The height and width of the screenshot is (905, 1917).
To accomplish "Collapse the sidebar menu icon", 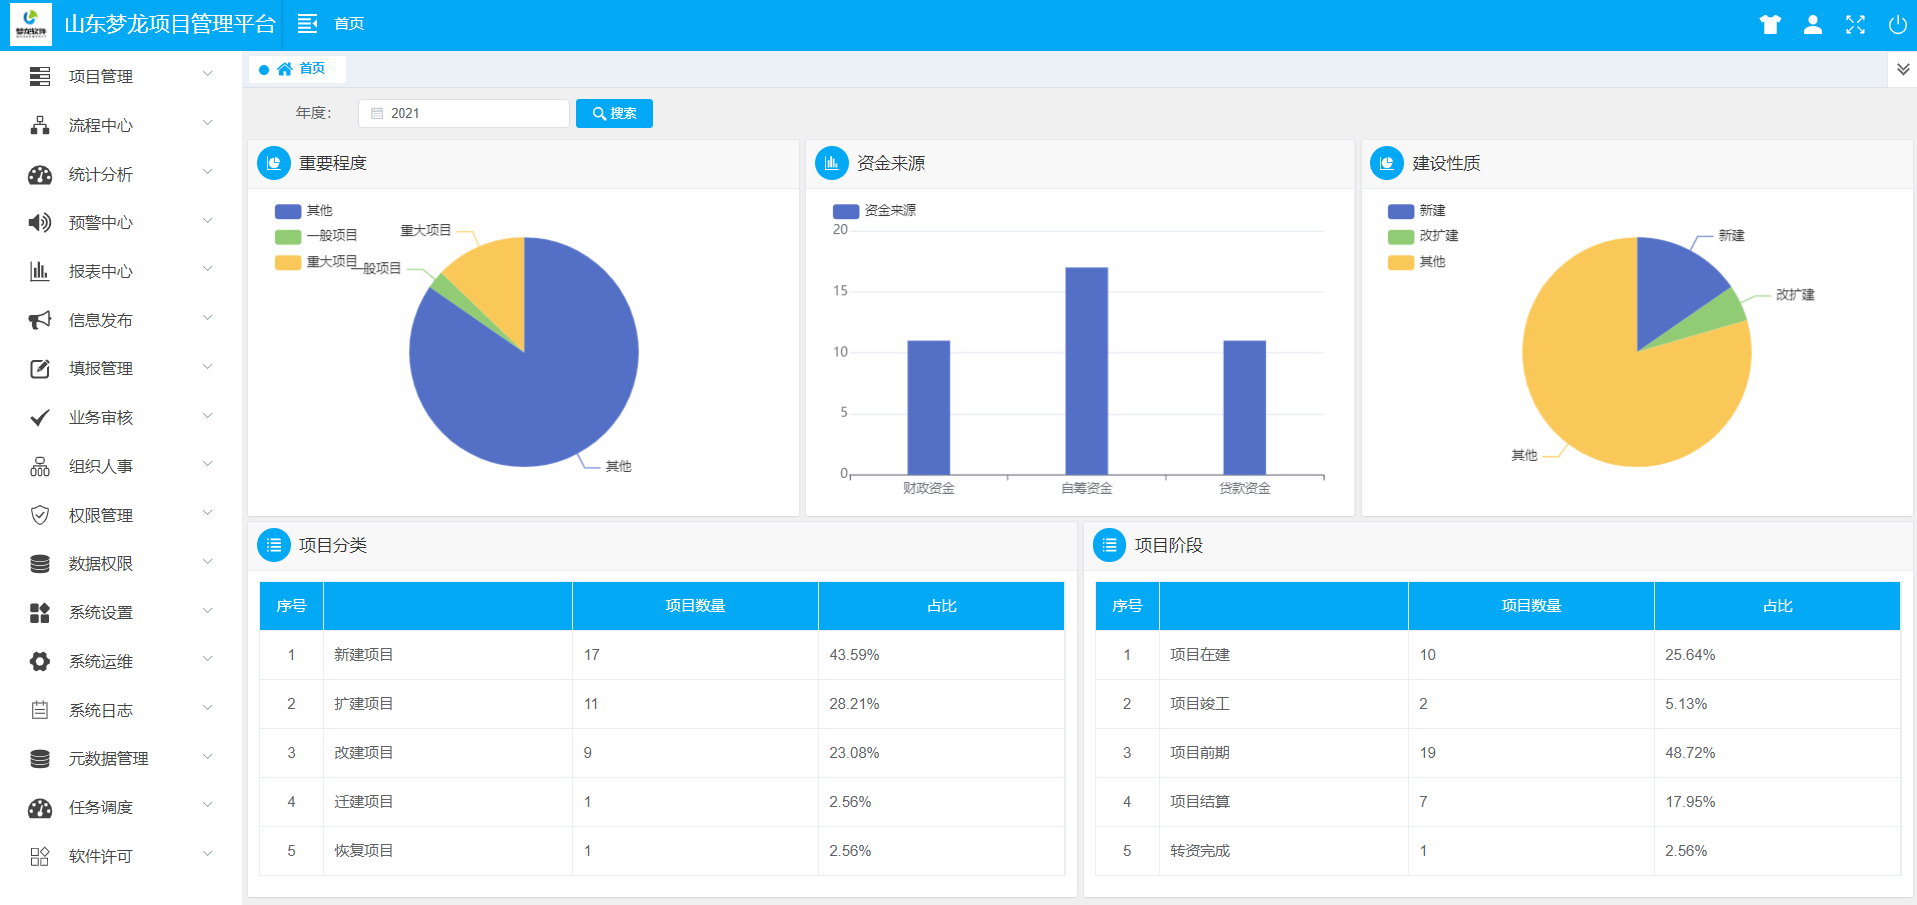I will (307, 24).
